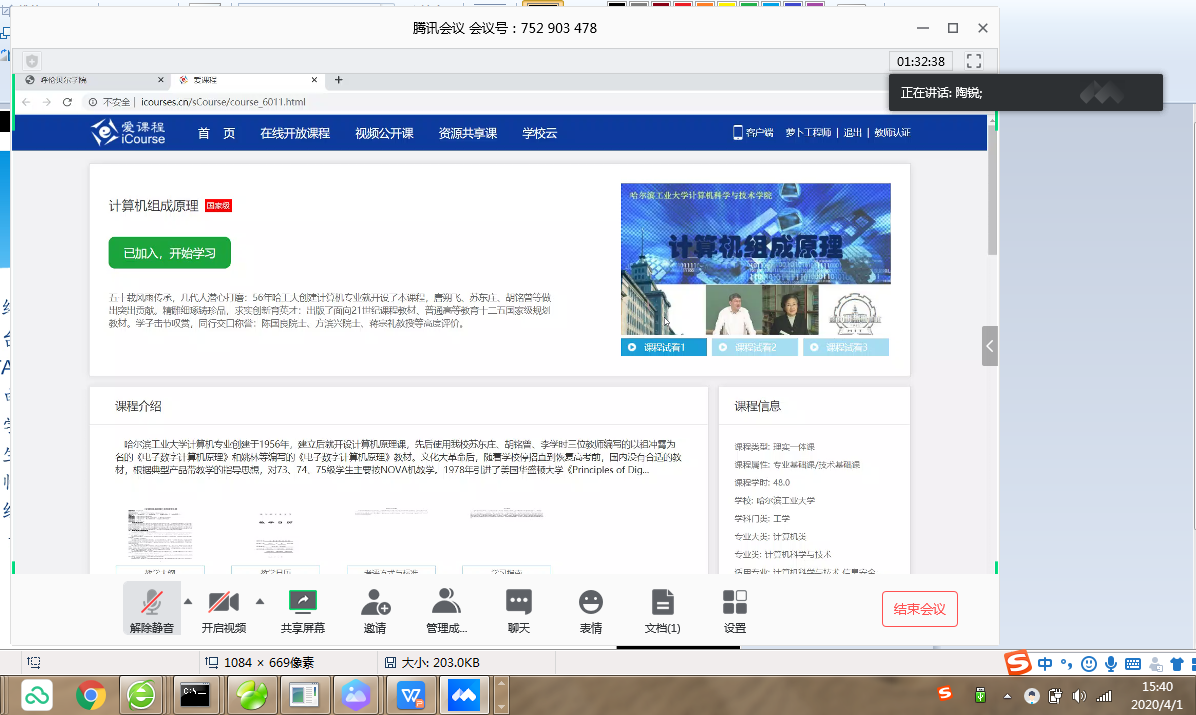Open 管理成员 member management icon
This screenshot has height=715, width=1196.
[446, 610]
